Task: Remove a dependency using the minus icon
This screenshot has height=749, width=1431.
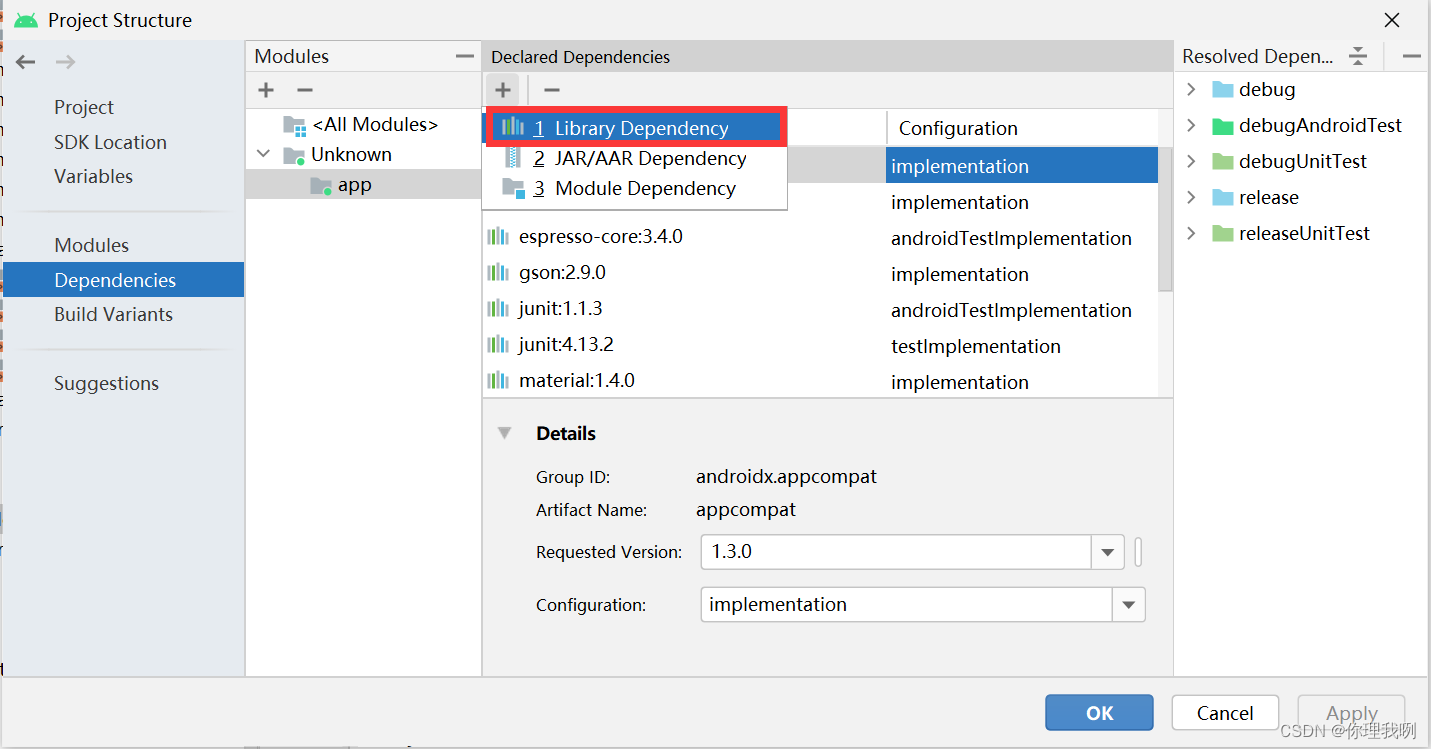Action: click(x=551, y=90)
